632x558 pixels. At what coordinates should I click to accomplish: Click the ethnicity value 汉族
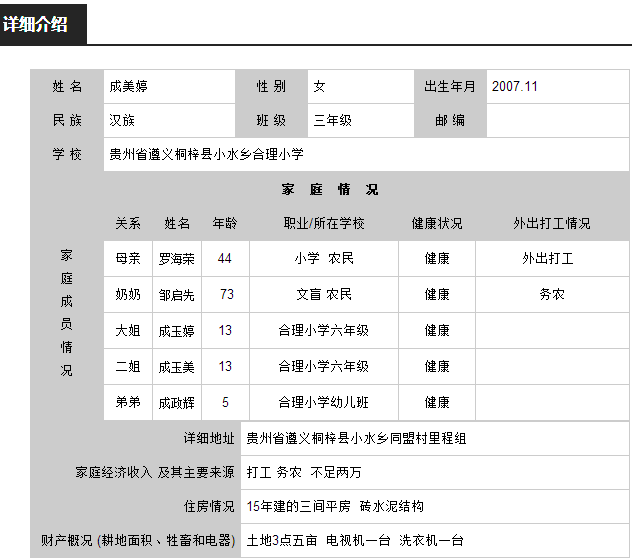(122, 120)
